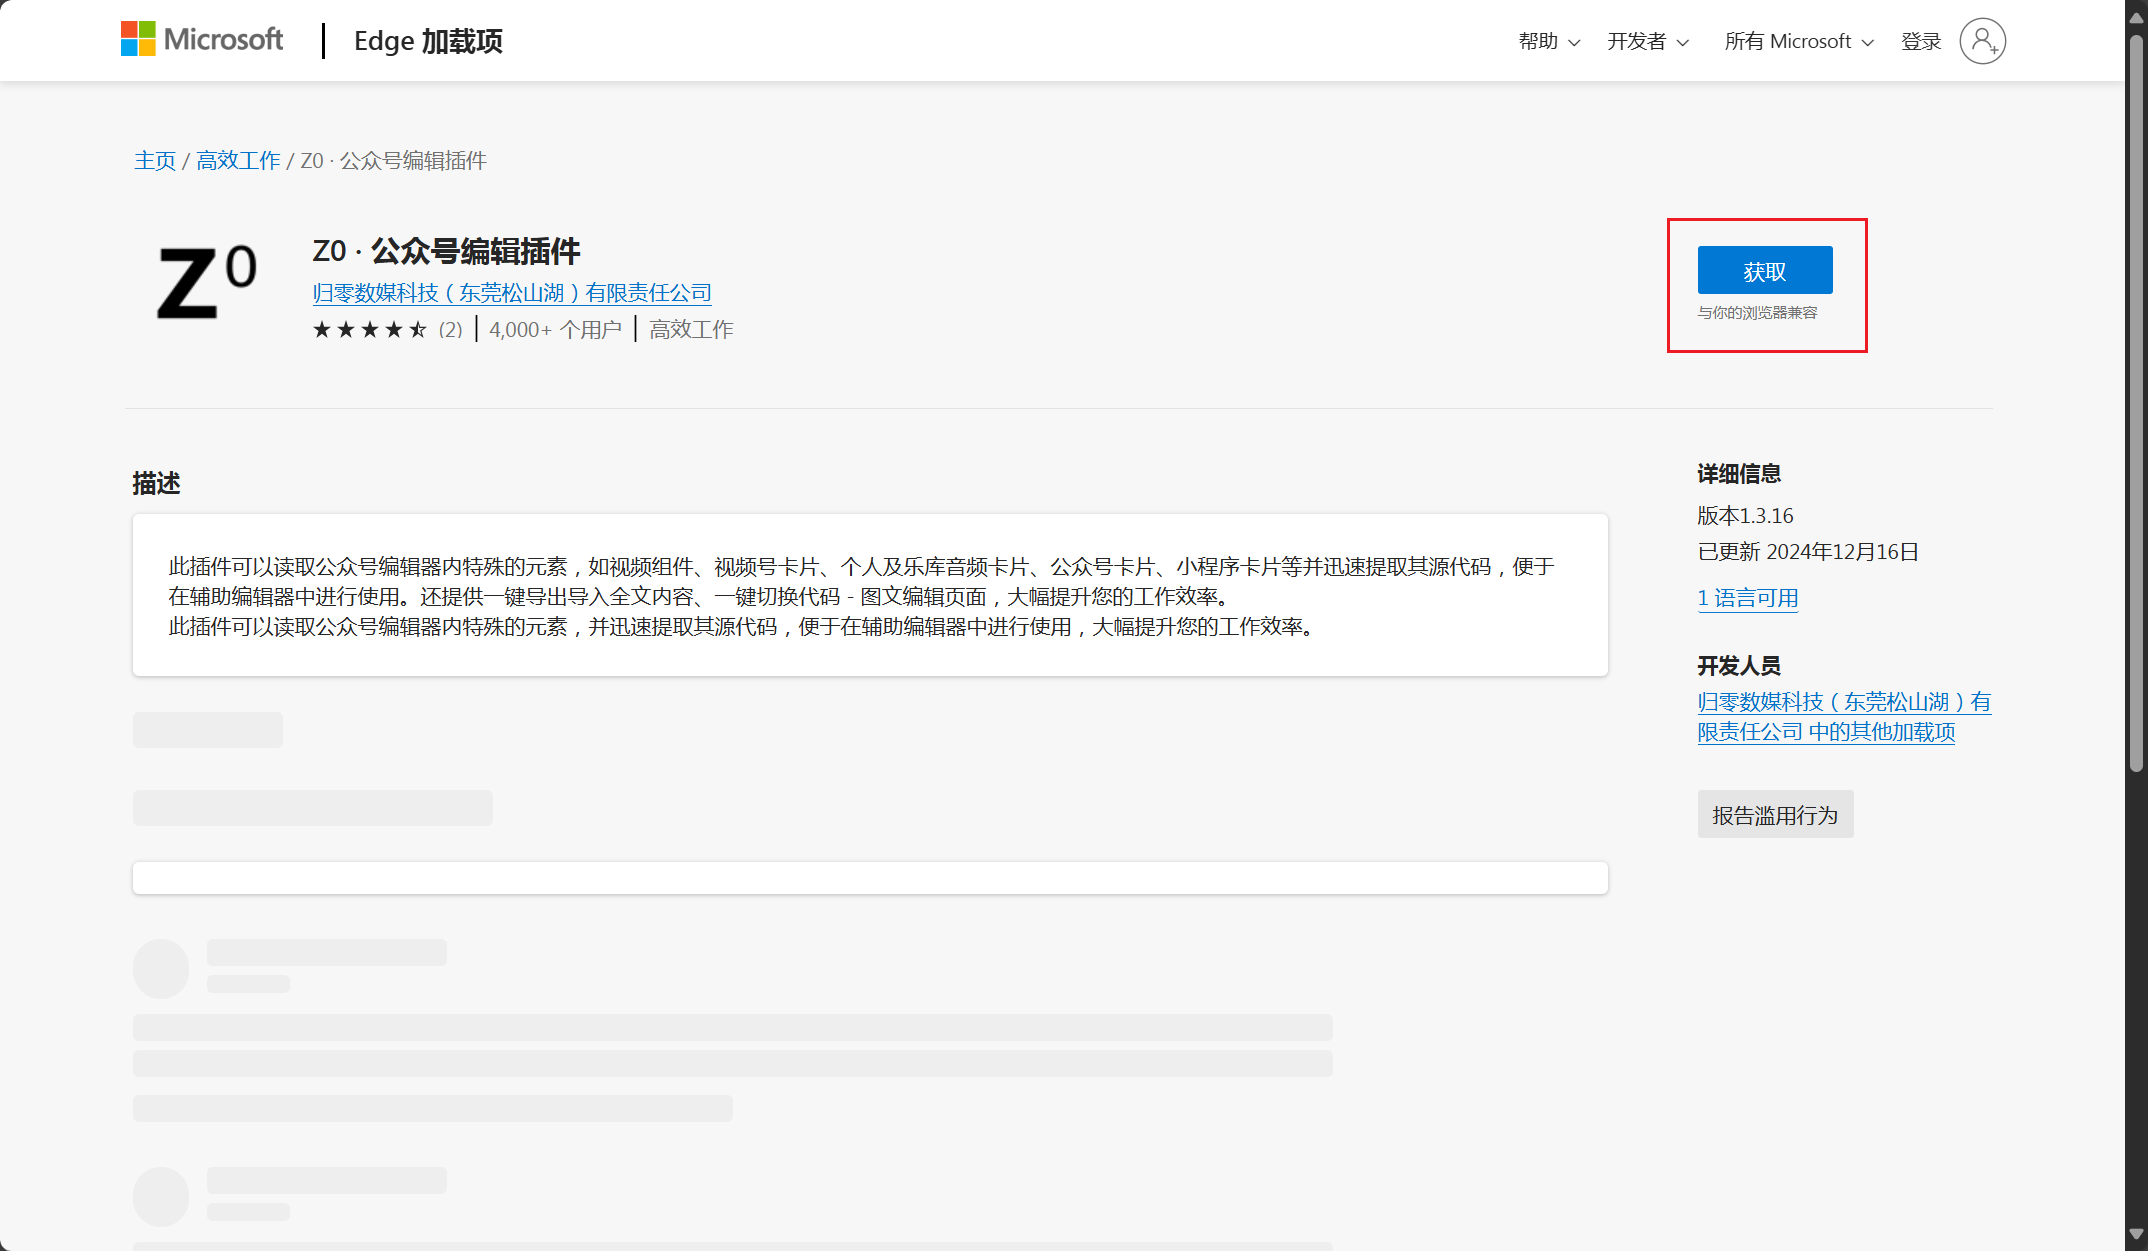Click scrollbar up arrow
This screenshot has height=1251, width=2148.
[2136, 15]
